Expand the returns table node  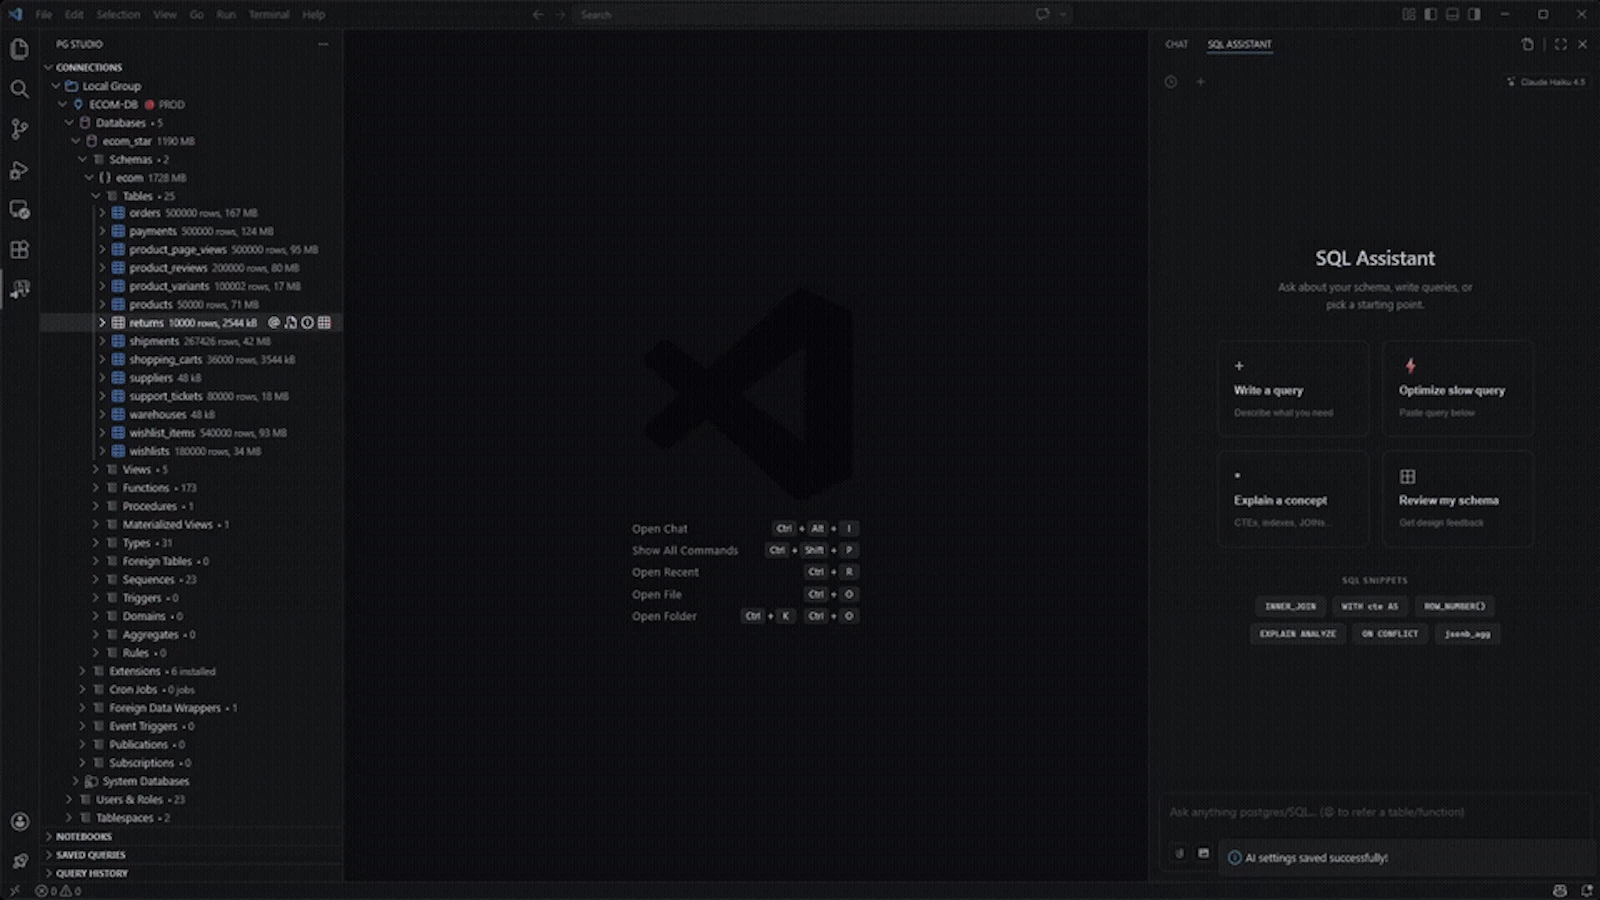tap(102, 323)
